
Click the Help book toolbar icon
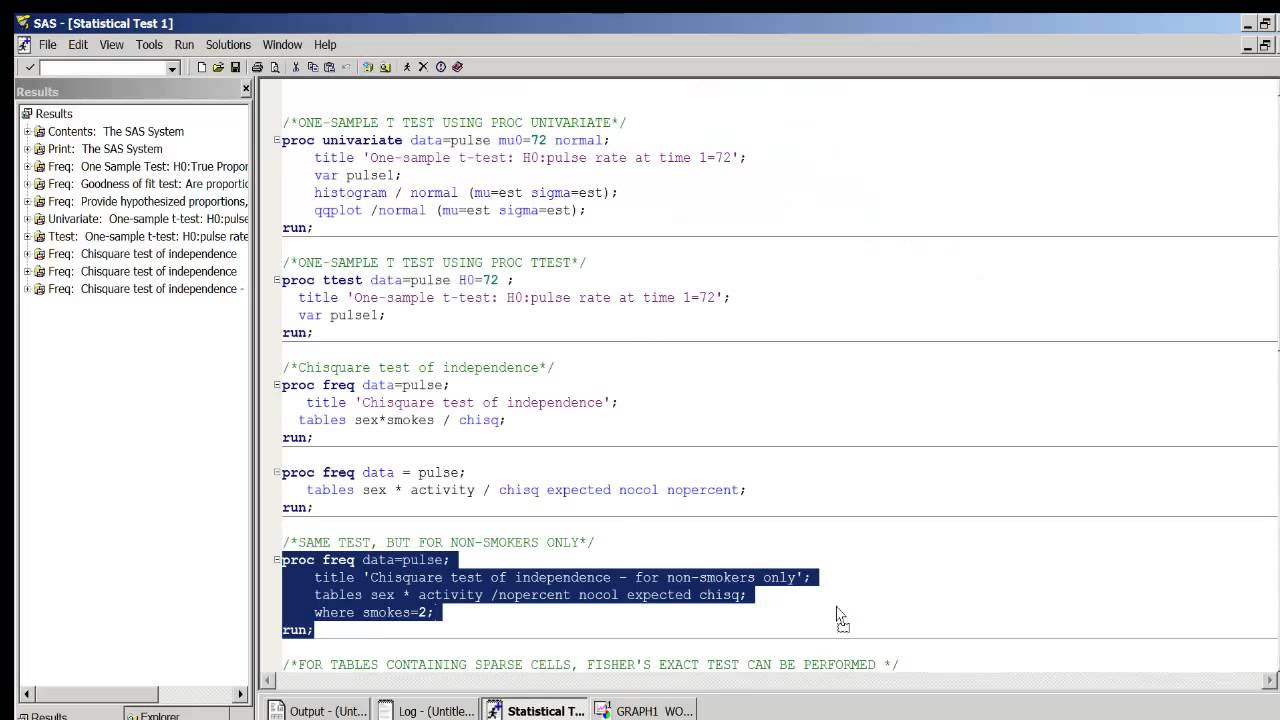point(457,67)
